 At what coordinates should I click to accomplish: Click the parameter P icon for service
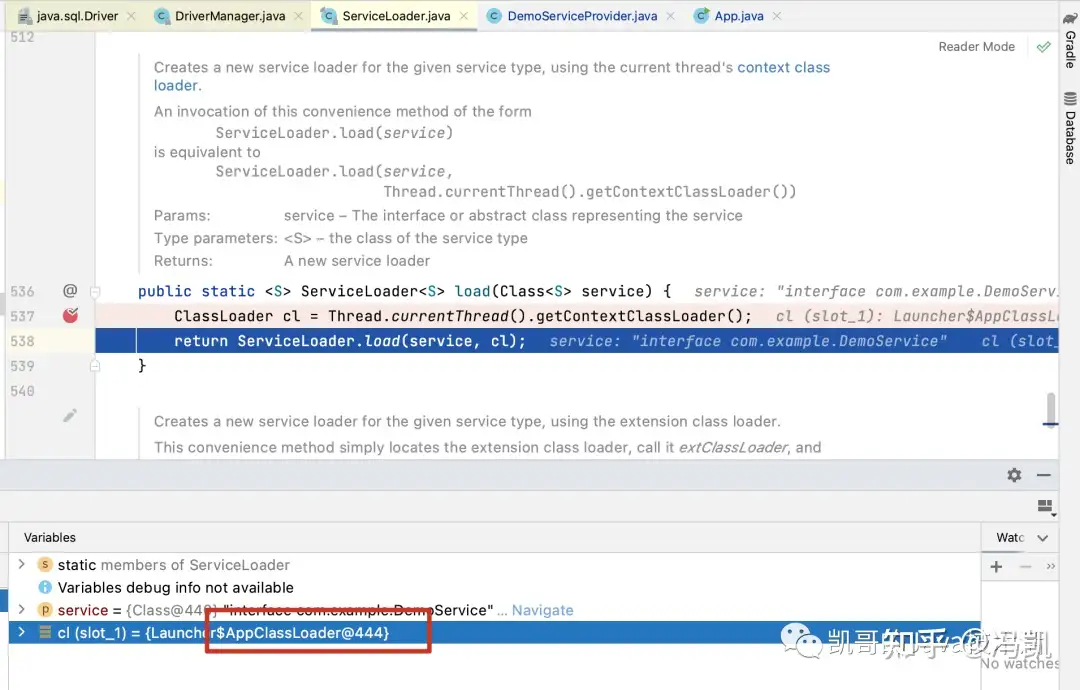coord(44,610)
